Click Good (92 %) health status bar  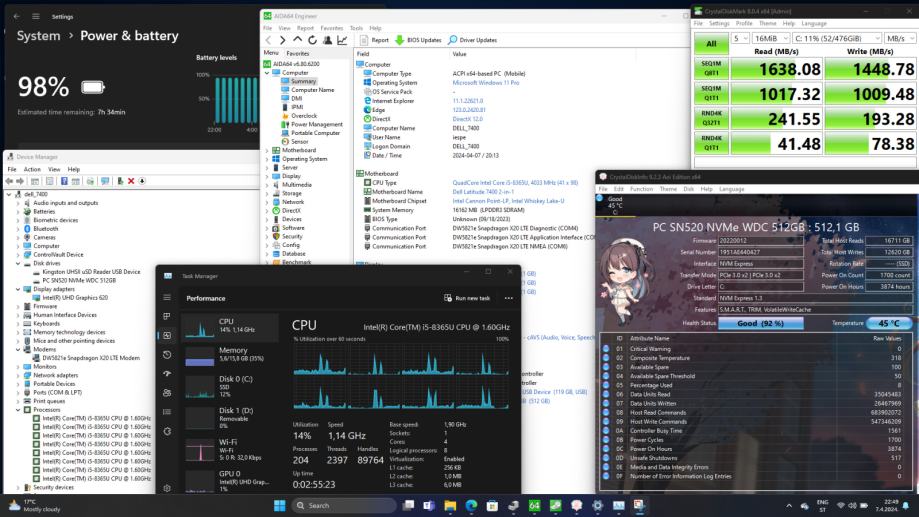(761, 323)
